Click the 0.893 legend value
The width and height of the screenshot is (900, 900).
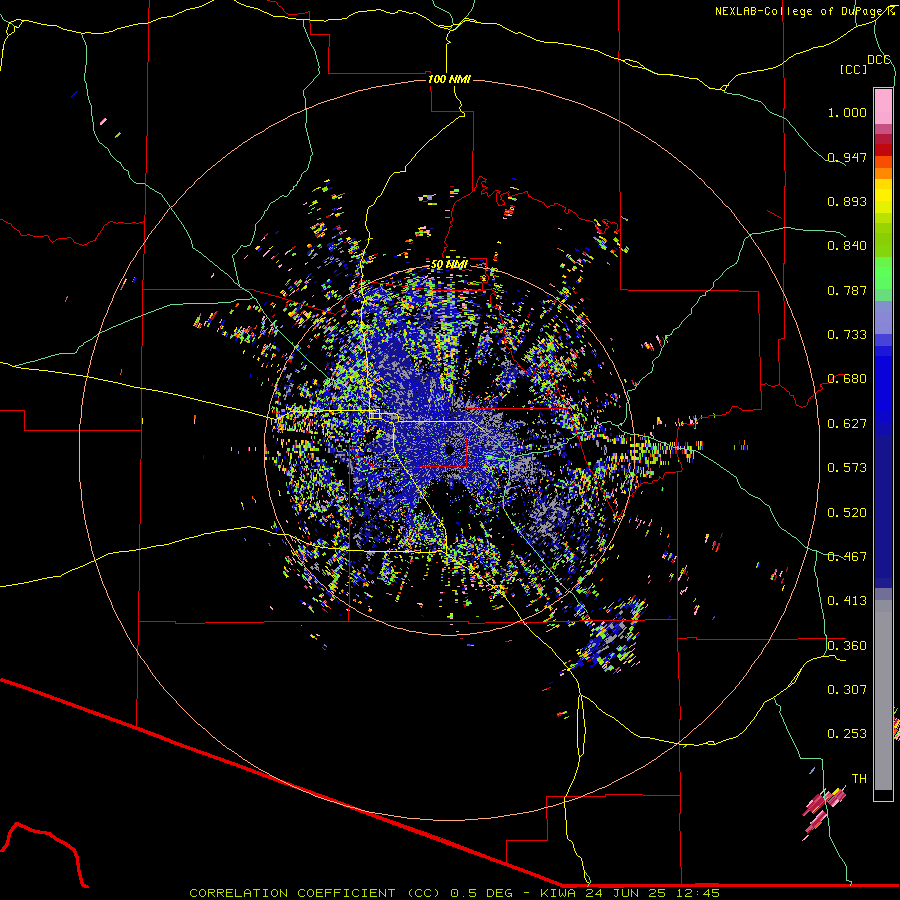click(x=847, y=201)
